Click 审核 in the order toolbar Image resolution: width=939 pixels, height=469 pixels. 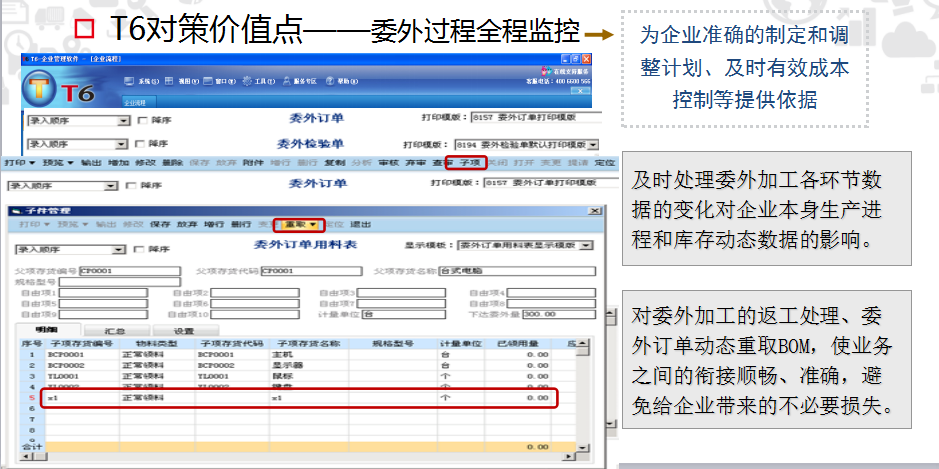[389, 163]
